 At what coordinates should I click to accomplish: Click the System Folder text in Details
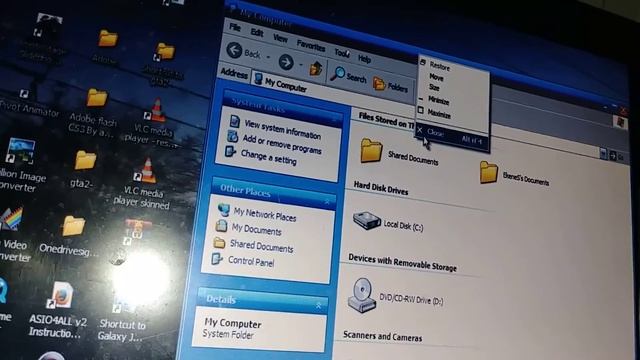click(x=228, y=334)
